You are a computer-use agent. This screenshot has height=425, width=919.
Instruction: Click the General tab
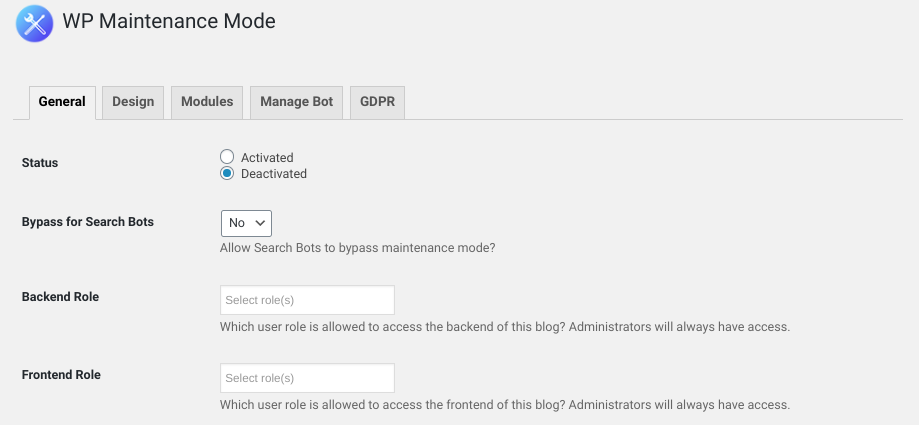coord(62,102)
